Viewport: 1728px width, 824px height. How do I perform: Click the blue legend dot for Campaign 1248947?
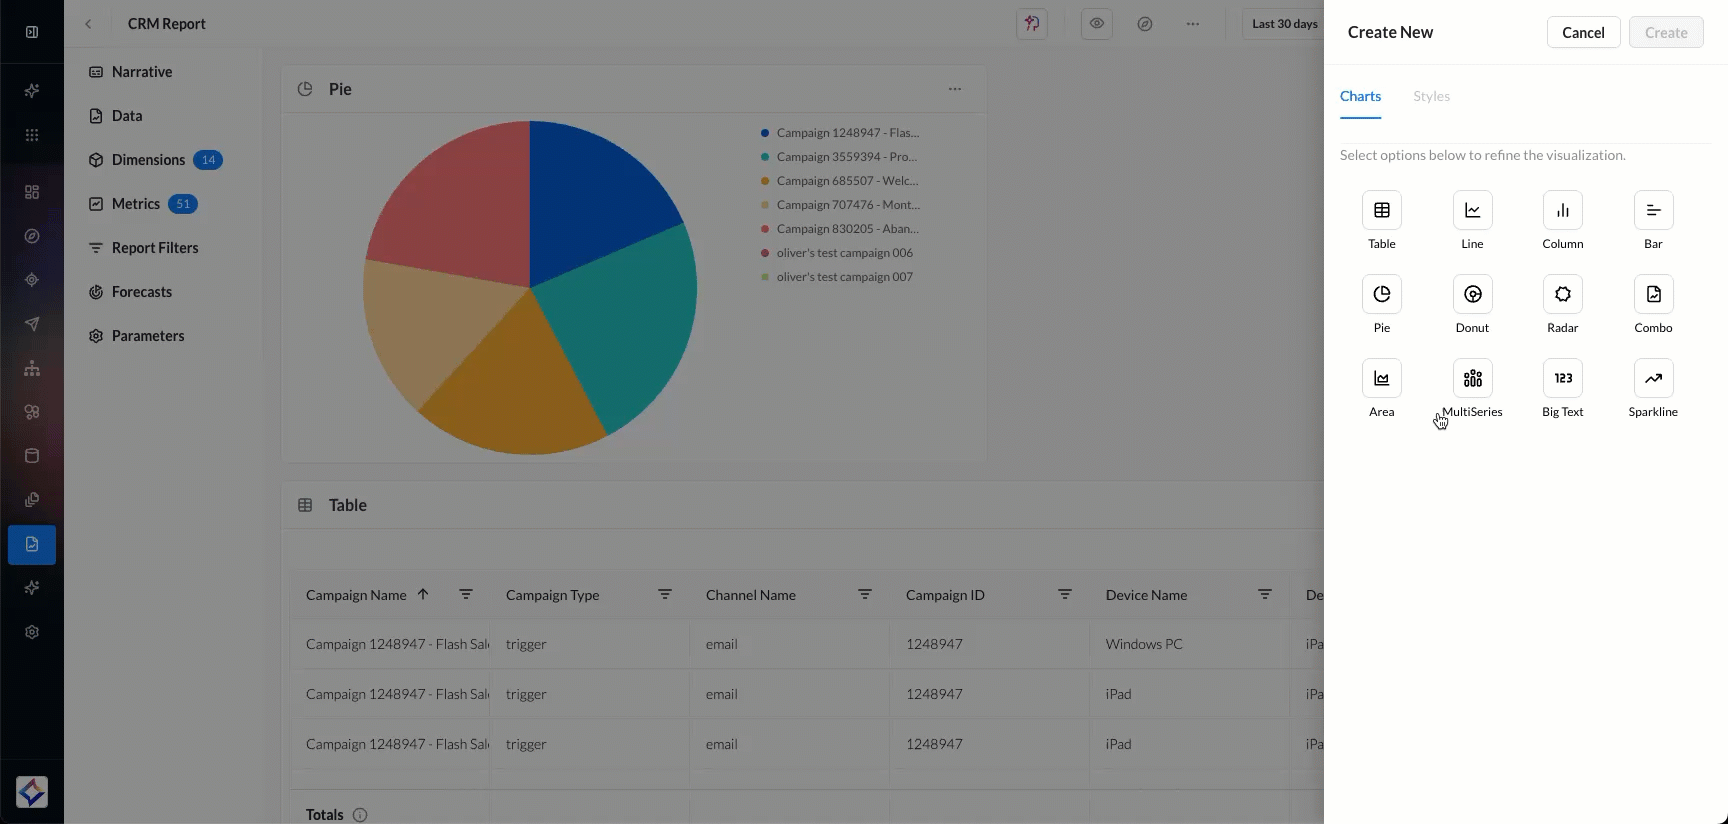coord(765,133)
